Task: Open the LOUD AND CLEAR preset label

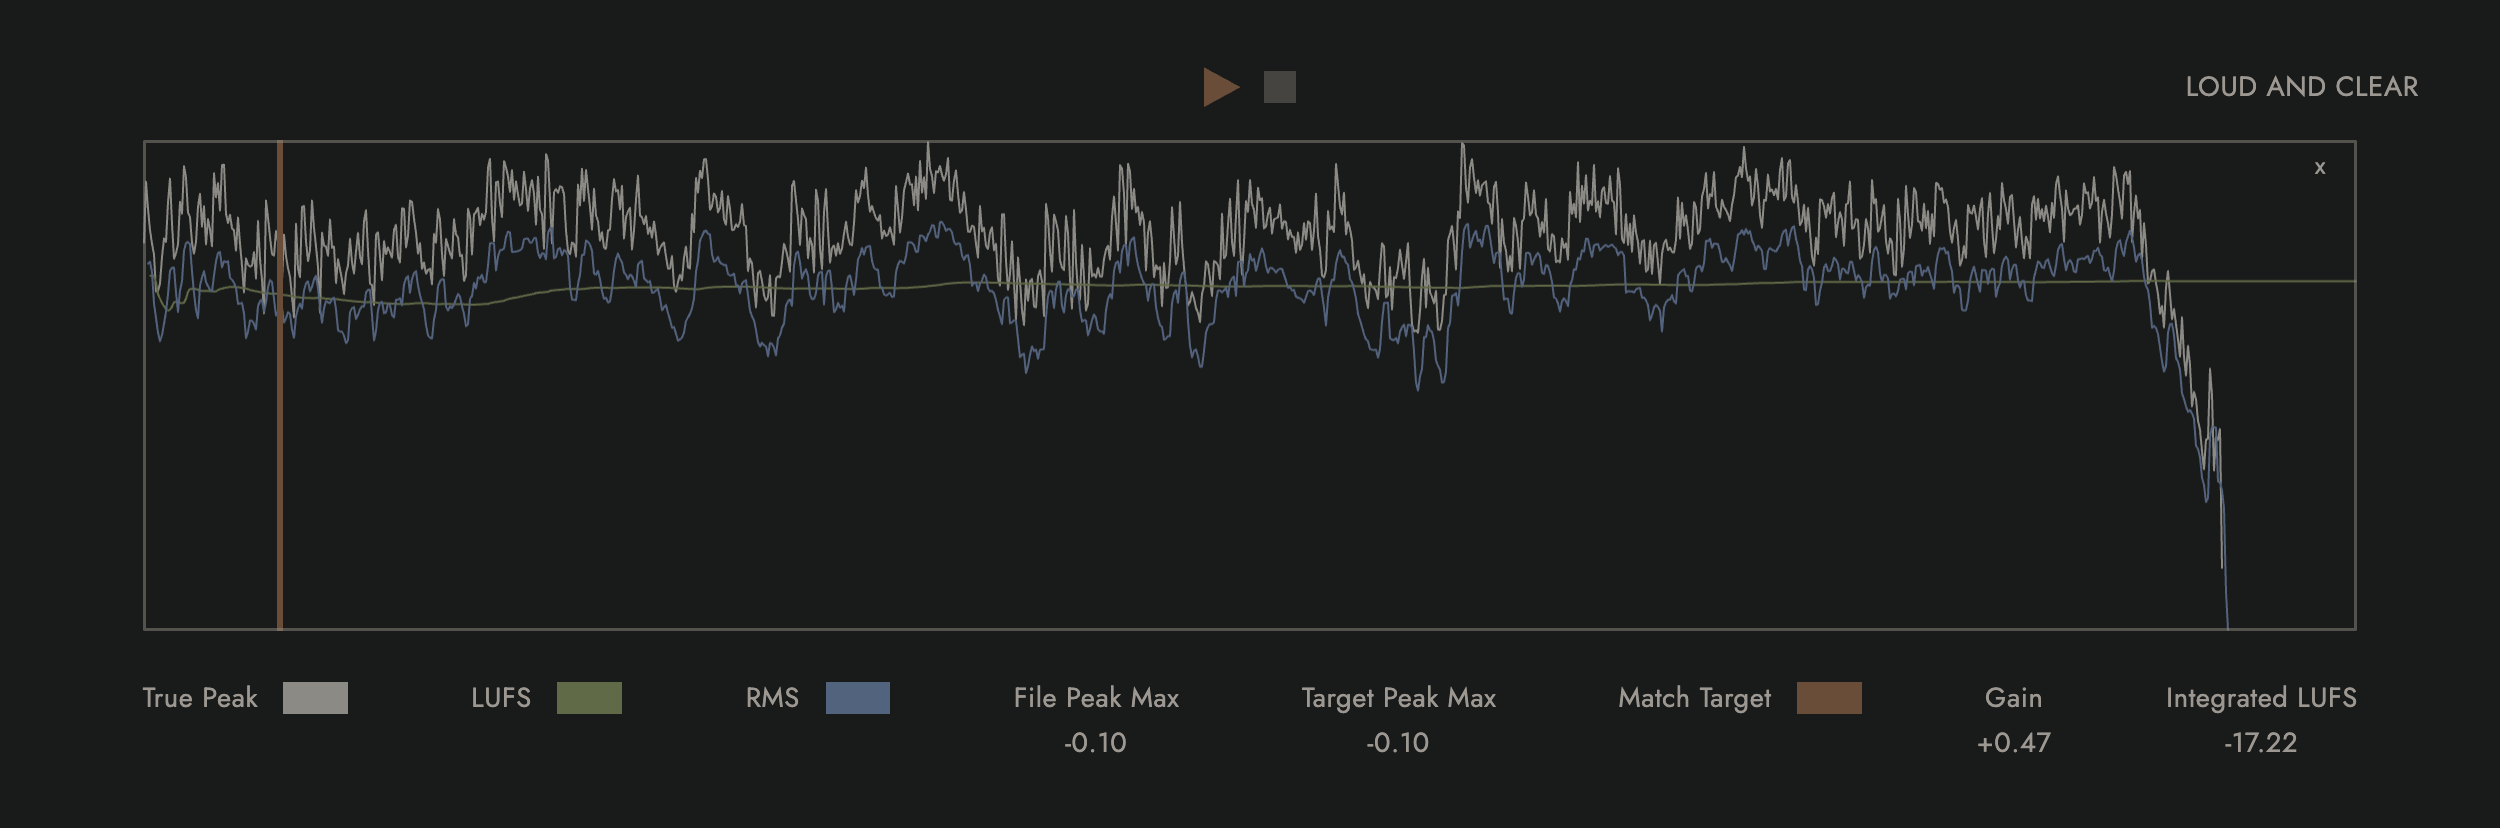Action: [2301, 87]
